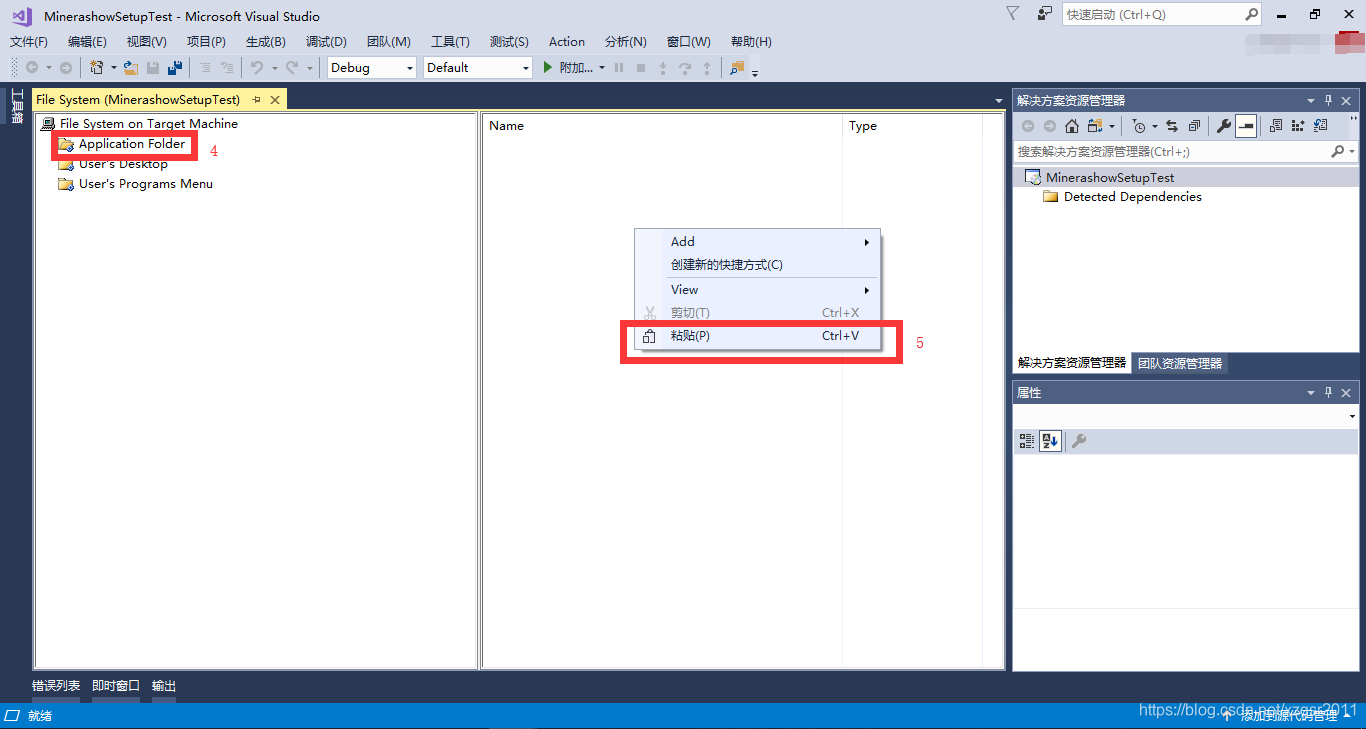Click Collapse All icon in Solution Explorer

(x=1194, y=126)
